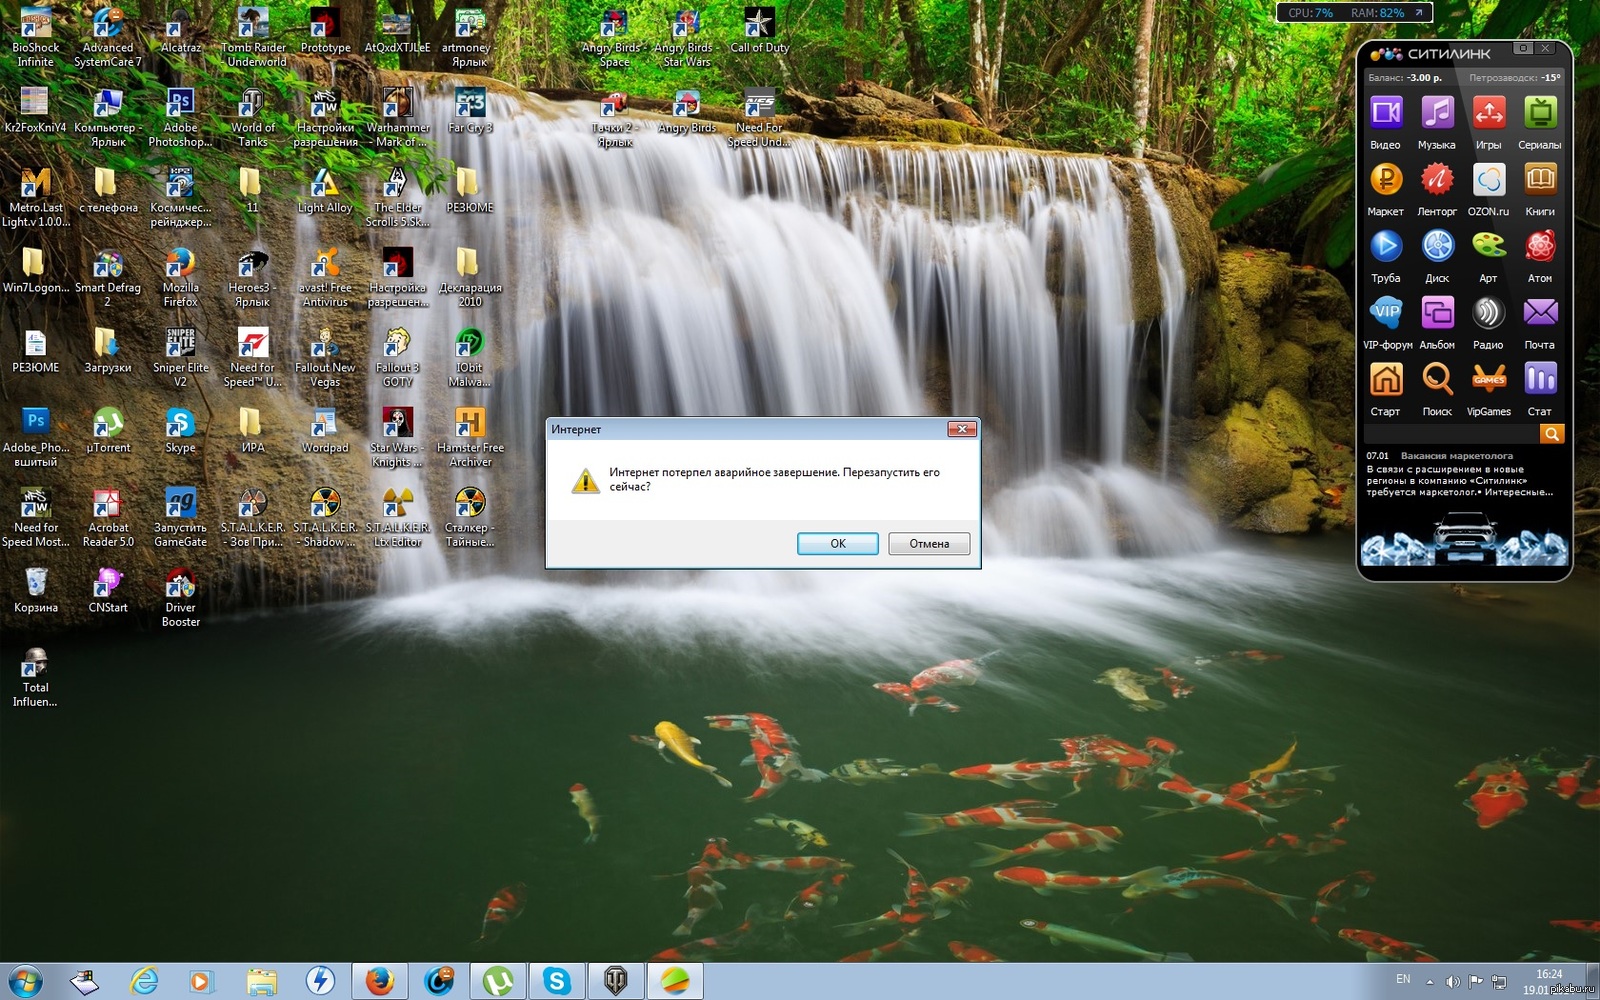Expand the CPU/RAM monitor widget arrow

[1418, 13]
